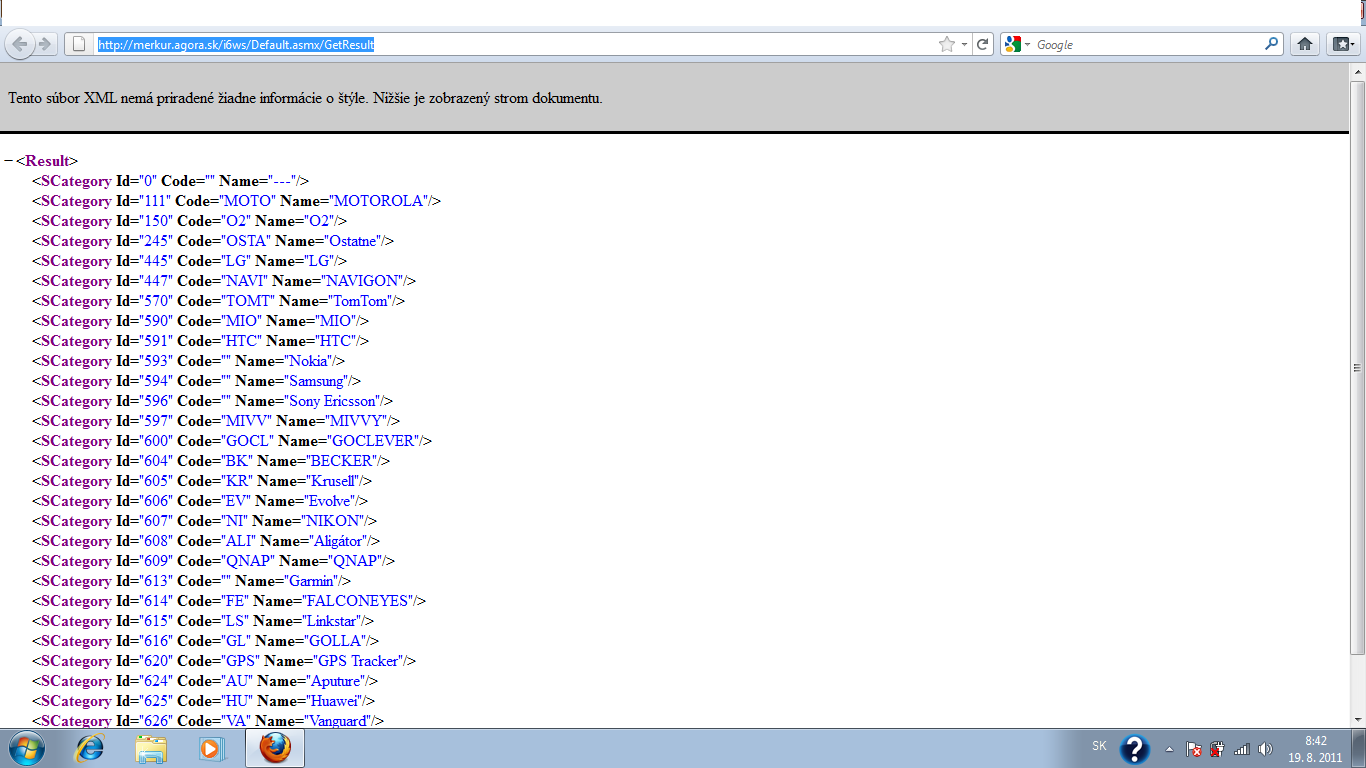Select the row with Name Ostatne

(x=213, y=241)
